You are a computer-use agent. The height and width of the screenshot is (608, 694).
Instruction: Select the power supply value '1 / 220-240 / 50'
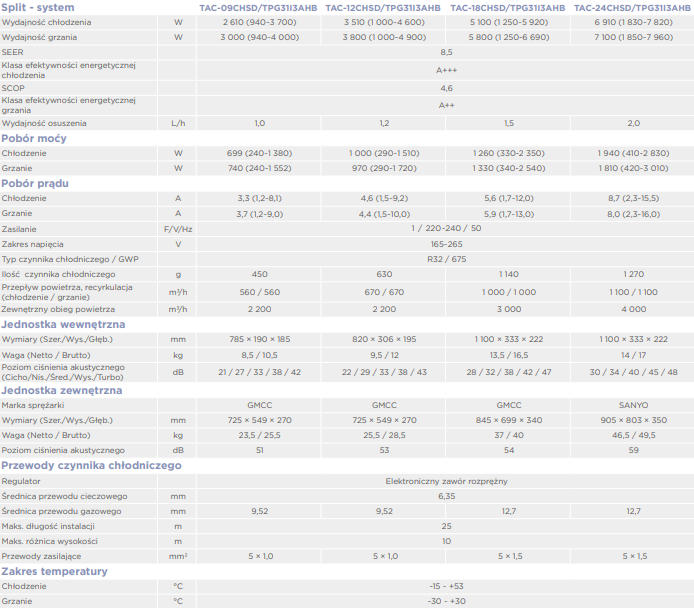pos(446,228)
